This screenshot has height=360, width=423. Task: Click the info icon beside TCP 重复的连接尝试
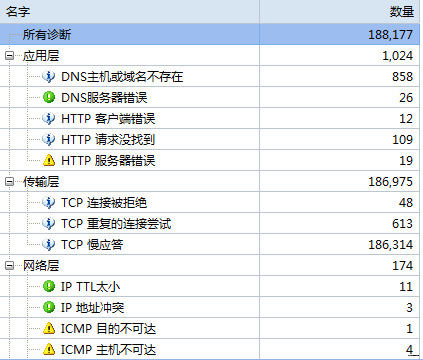[x=49, y=224]
